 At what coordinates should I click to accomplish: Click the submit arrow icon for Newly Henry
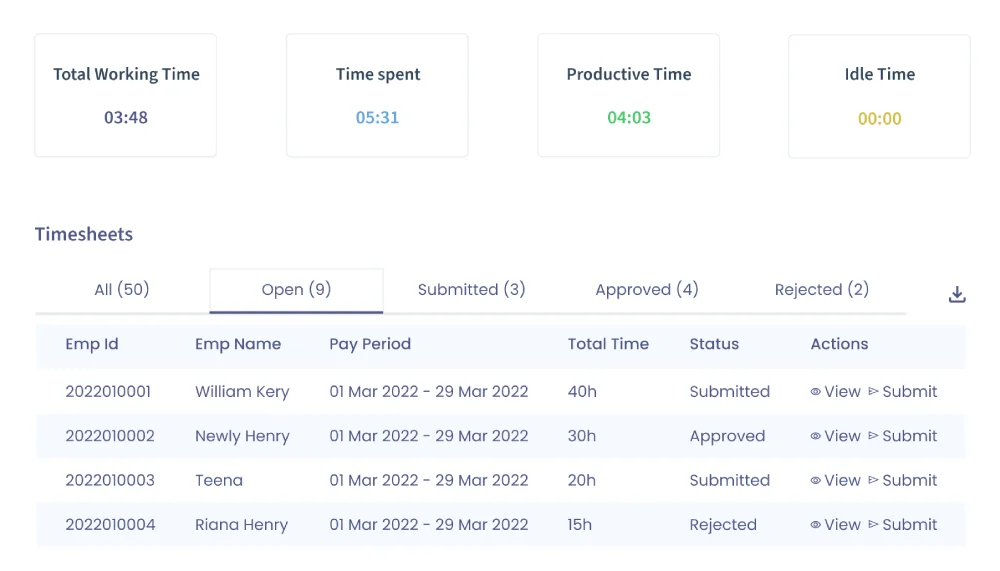pyautogui.click(x=873, y=436)
